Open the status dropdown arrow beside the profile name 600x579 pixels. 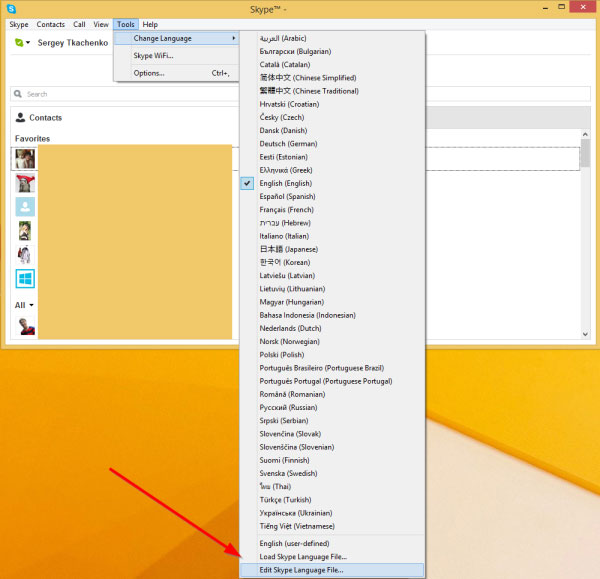point(29,44)
